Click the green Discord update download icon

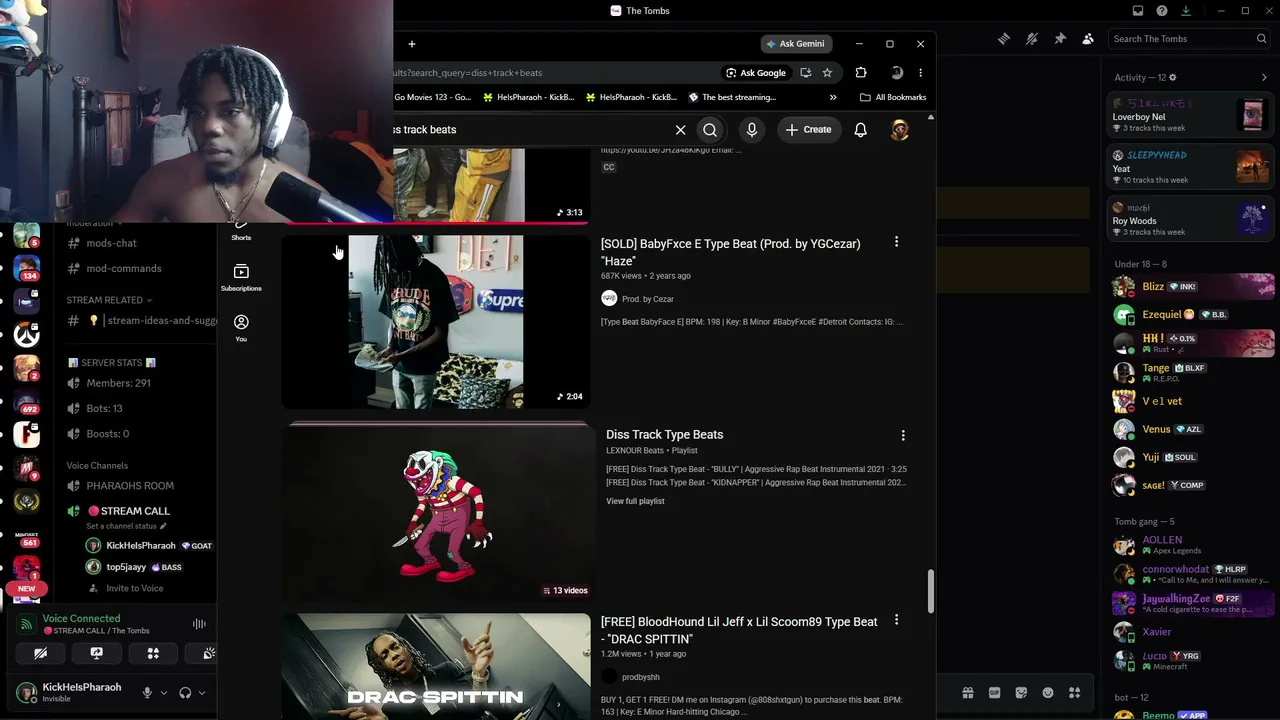1186,11
